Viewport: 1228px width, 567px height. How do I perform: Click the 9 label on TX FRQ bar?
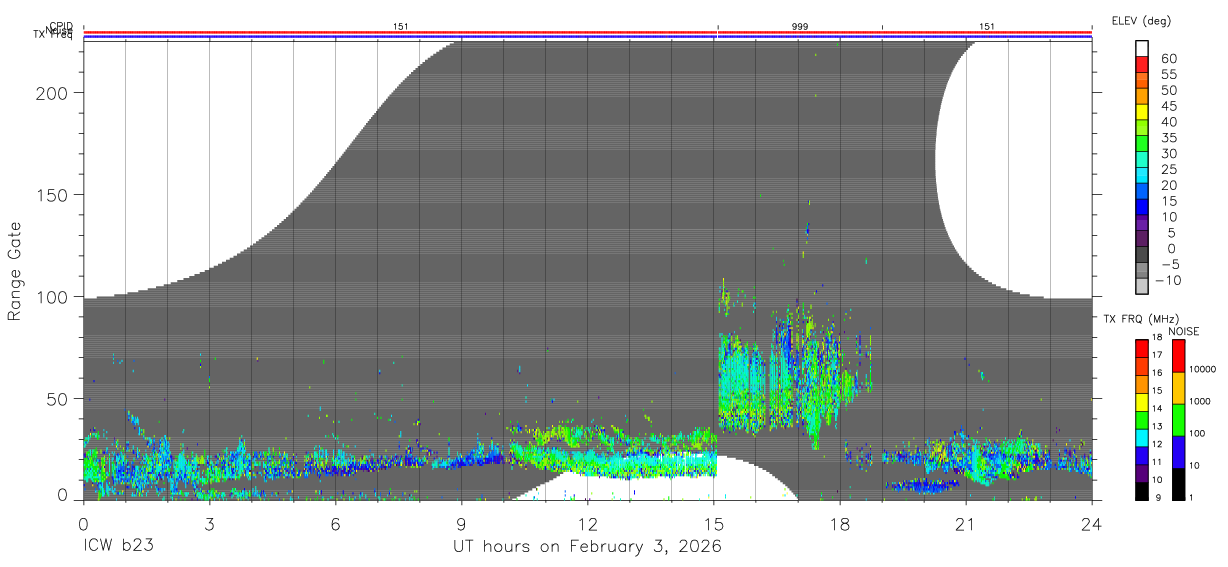(x=1158, y=498)
